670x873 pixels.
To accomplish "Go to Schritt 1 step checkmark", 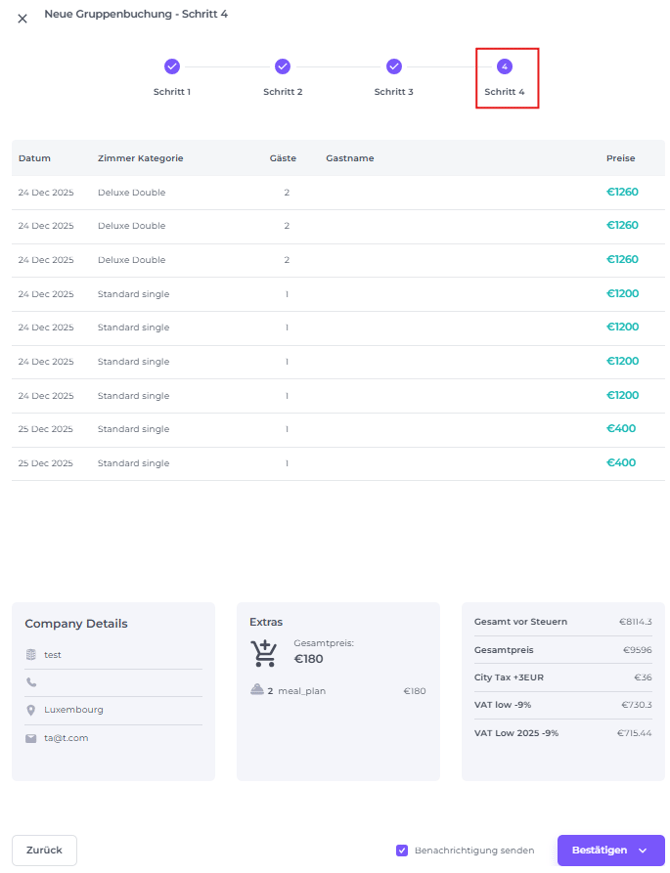I will point(172,67).
